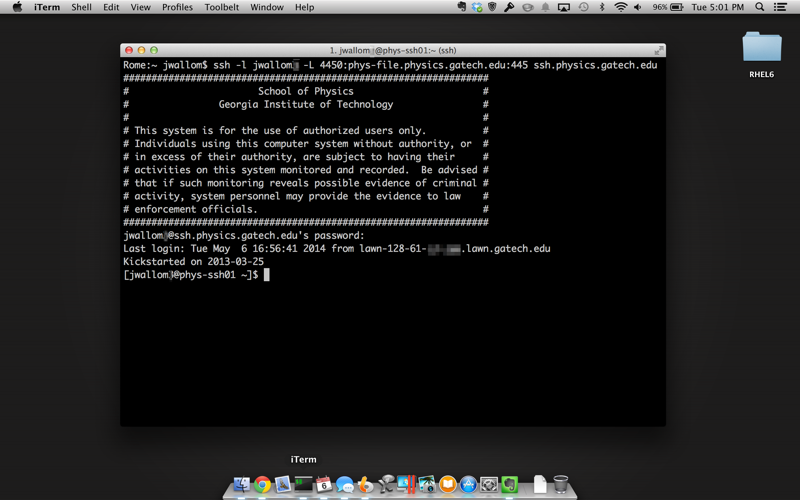The height and width of the screenshot is (500, 800).
Task: Click the green zoom button of iTerm window
Action: (x=154, y=50)
